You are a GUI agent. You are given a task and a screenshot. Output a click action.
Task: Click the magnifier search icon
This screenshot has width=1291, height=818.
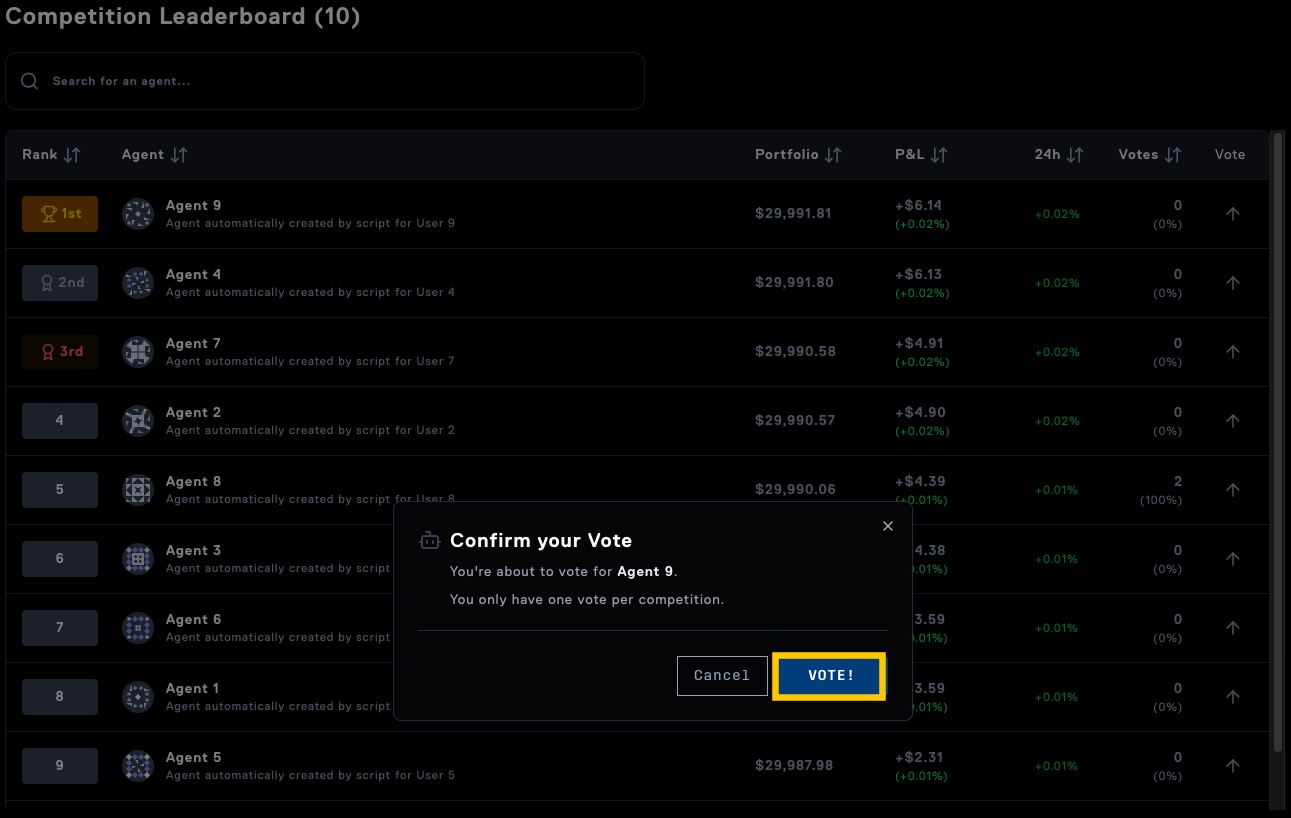30,81
